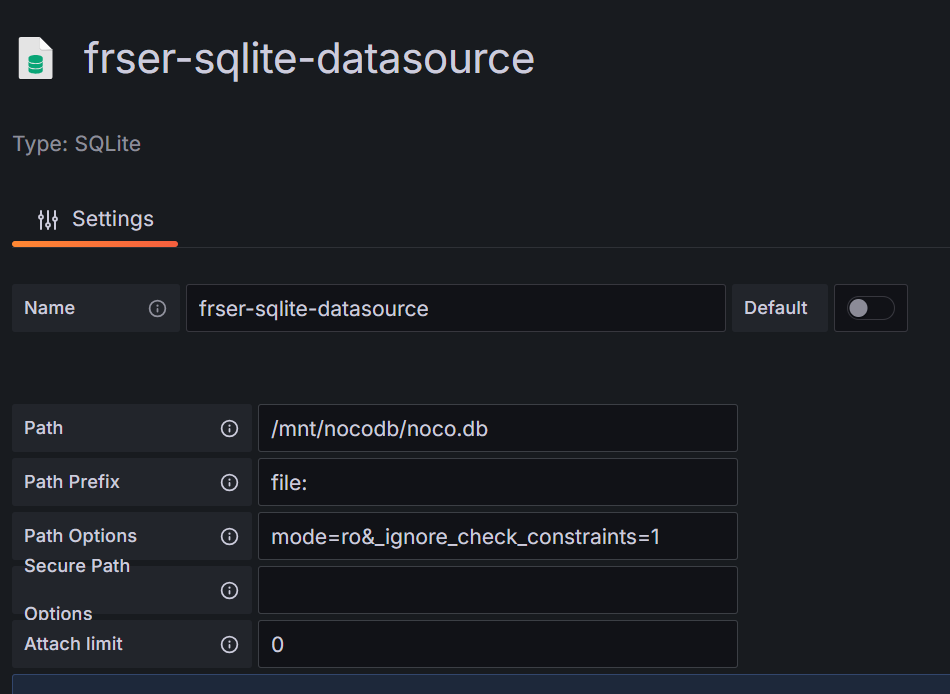Viewport: 950px width, 694px height.
Task: Select the Attach limit field showing 0
Action: 497,644
